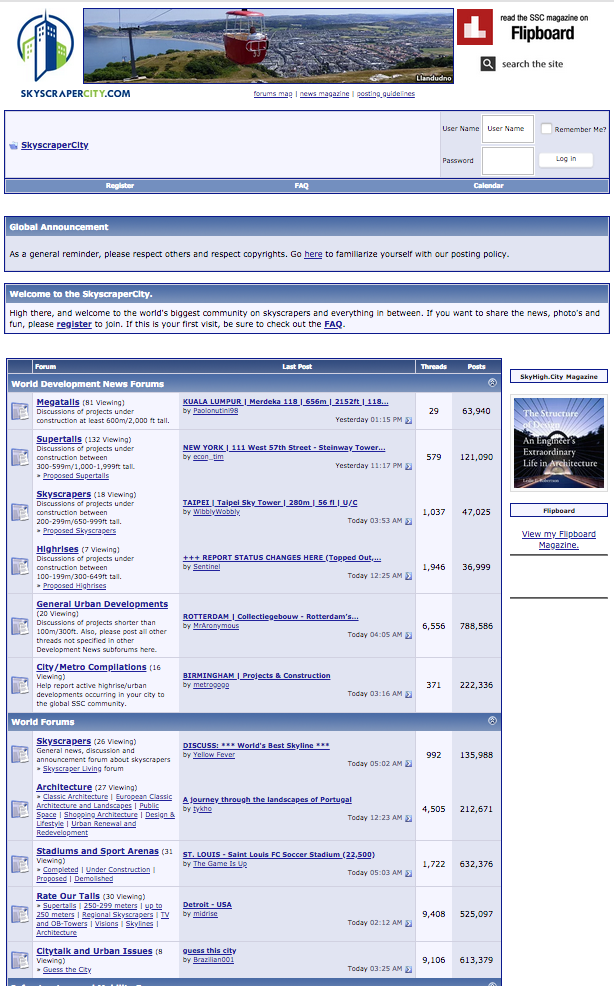Open View my Flipboard Magazine link
This screenshot has height=986, width=614.
point(559,540)
